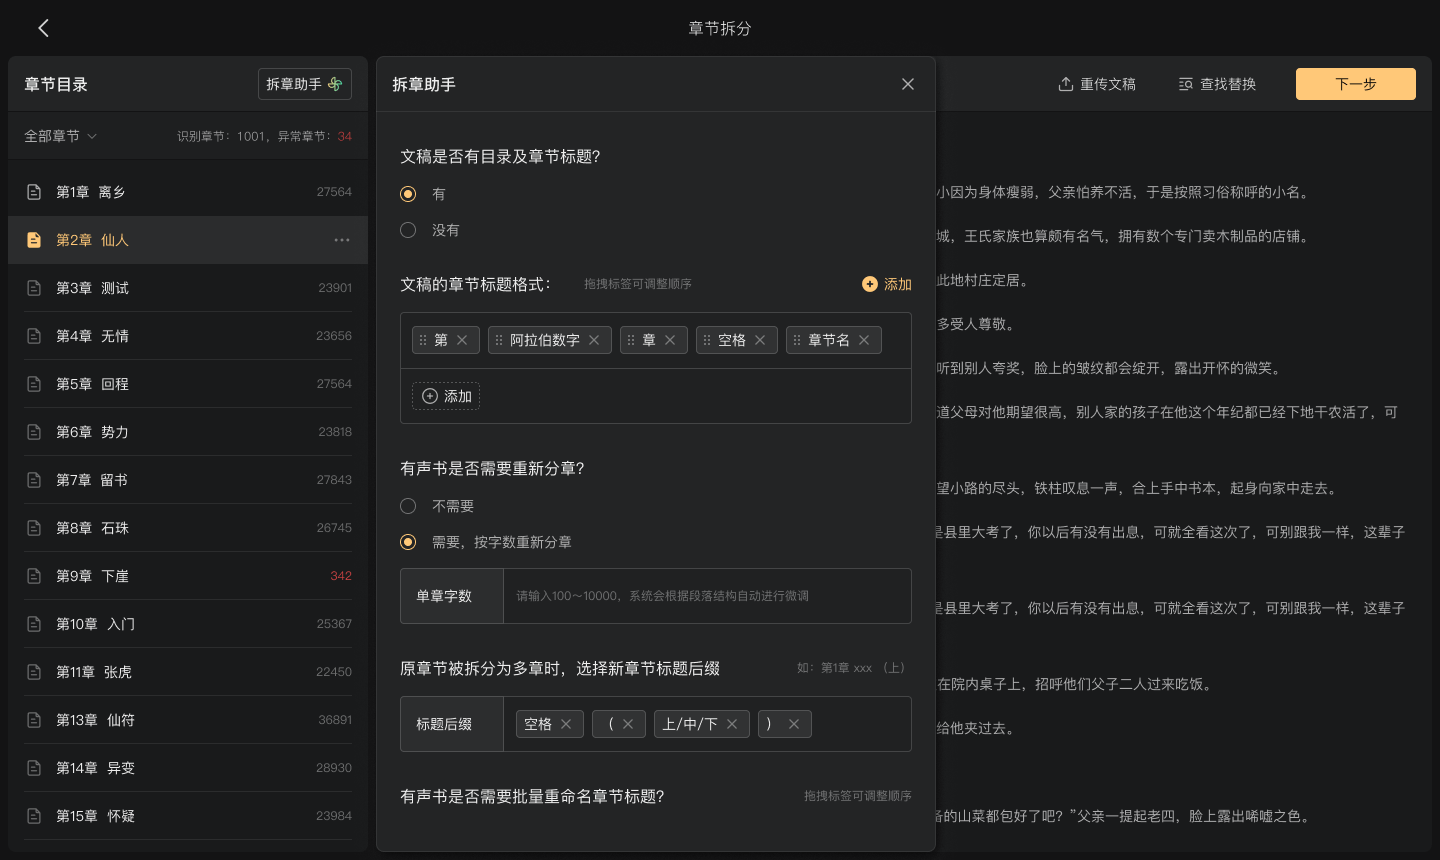Click document icon of 第13章 仙符

[x=34, y=720]
